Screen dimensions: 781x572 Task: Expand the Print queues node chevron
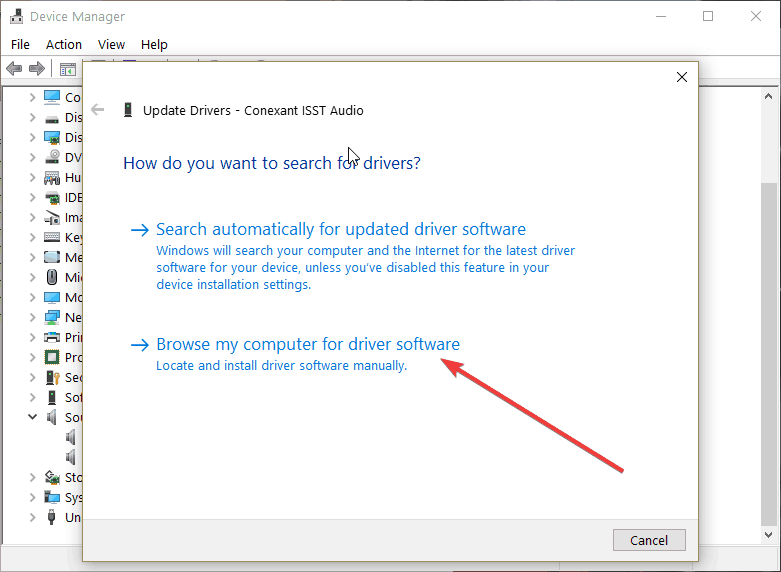tap(32, 337)
